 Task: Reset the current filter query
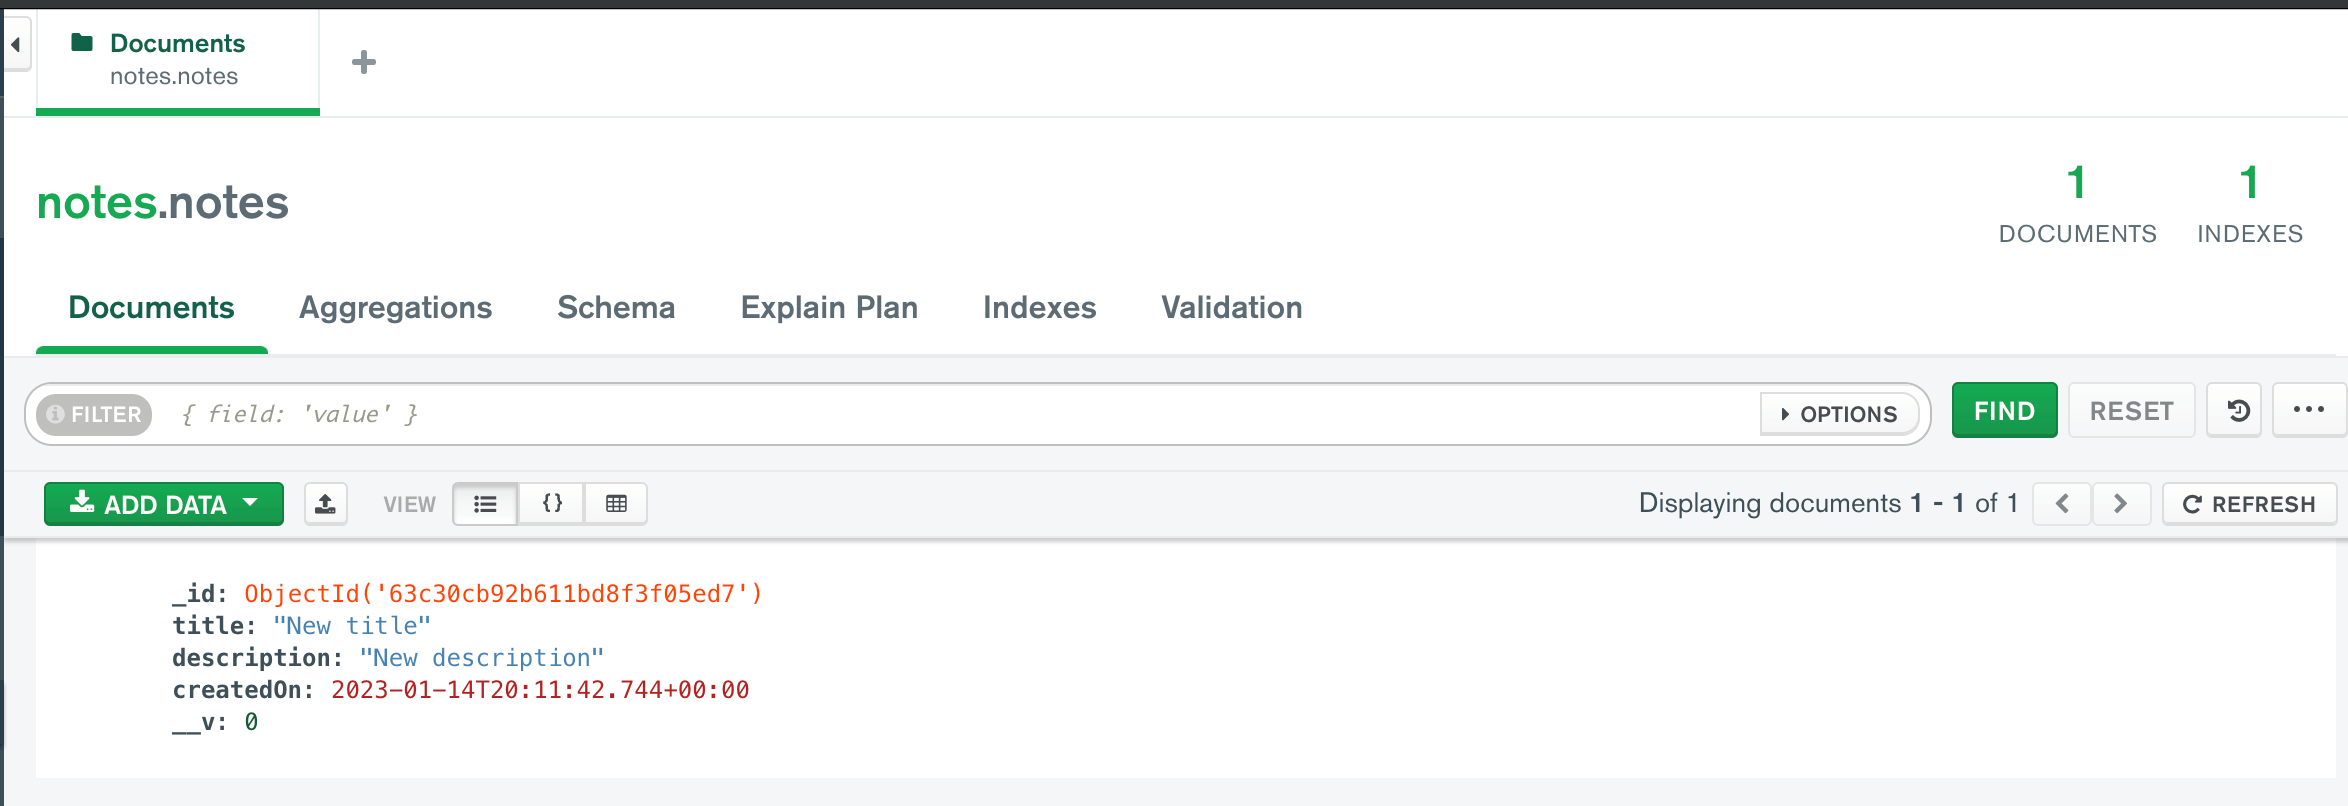click(2131, 410)
